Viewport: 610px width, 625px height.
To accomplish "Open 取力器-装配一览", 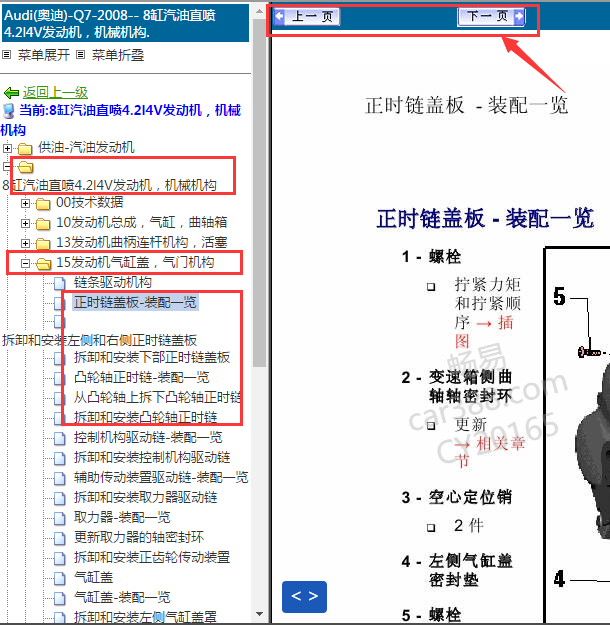I will [x=122, y=517].
